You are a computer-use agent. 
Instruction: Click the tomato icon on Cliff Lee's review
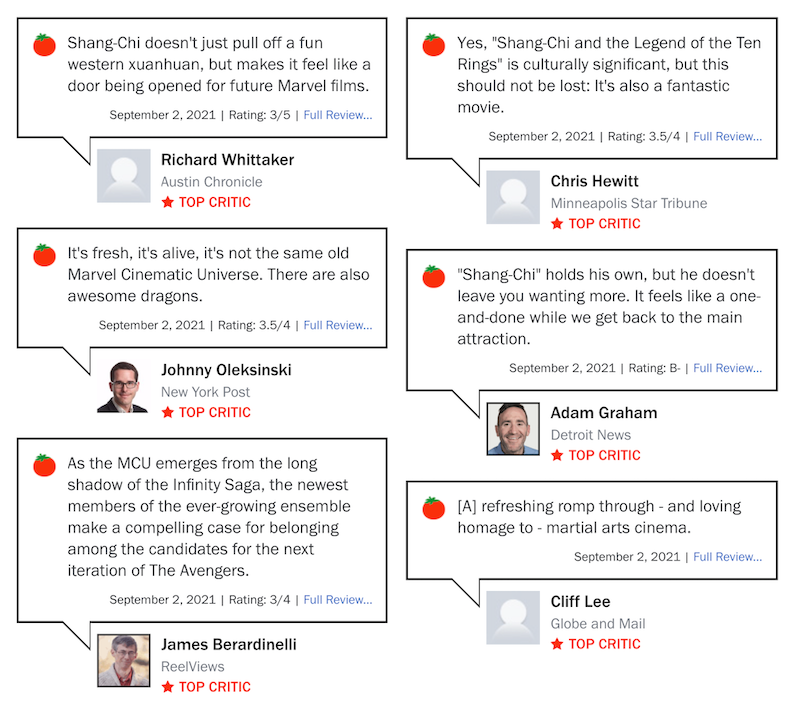point(434,508)
